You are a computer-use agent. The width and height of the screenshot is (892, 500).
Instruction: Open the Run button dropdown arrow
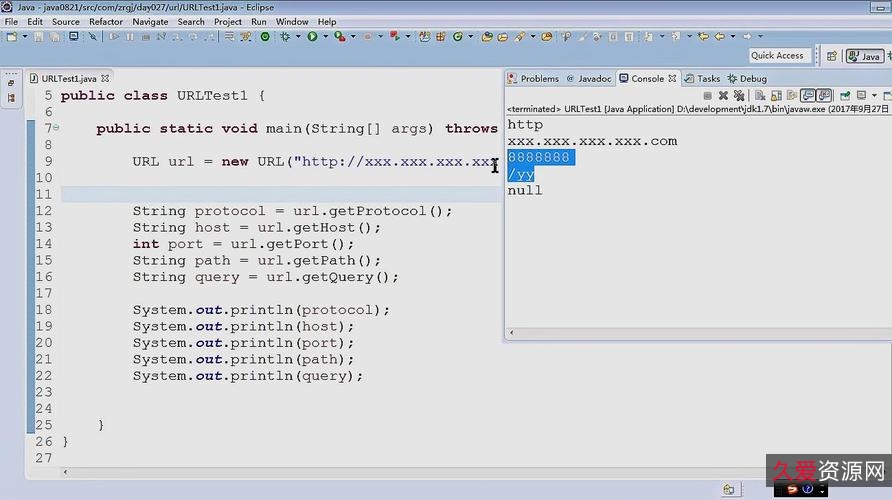[323, 37]
